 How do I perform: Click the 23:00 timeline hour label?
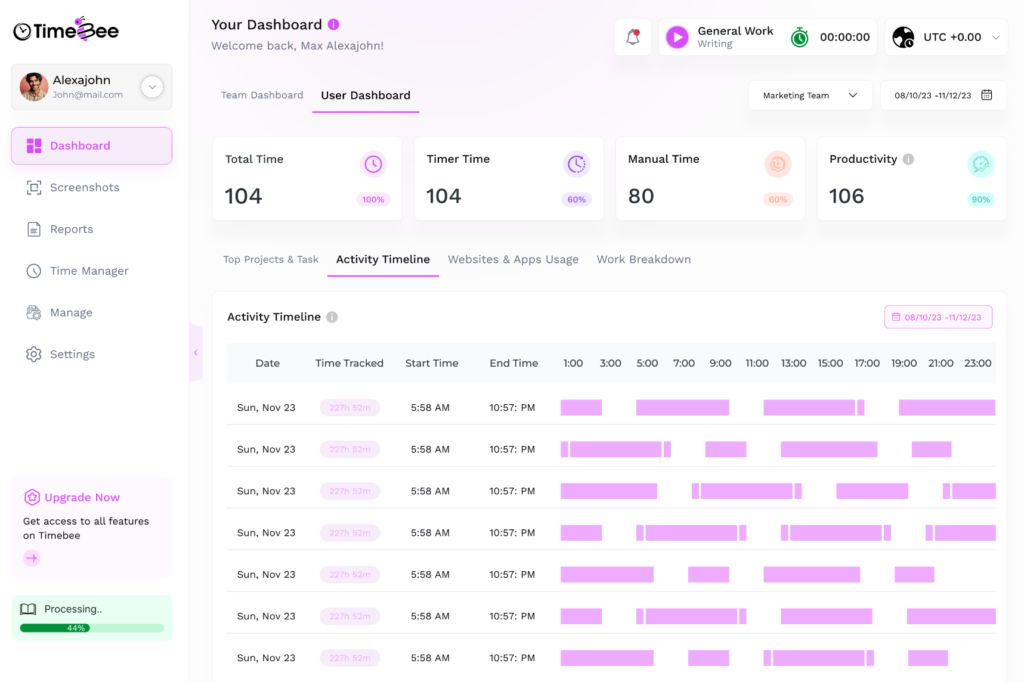pos(978,363)
